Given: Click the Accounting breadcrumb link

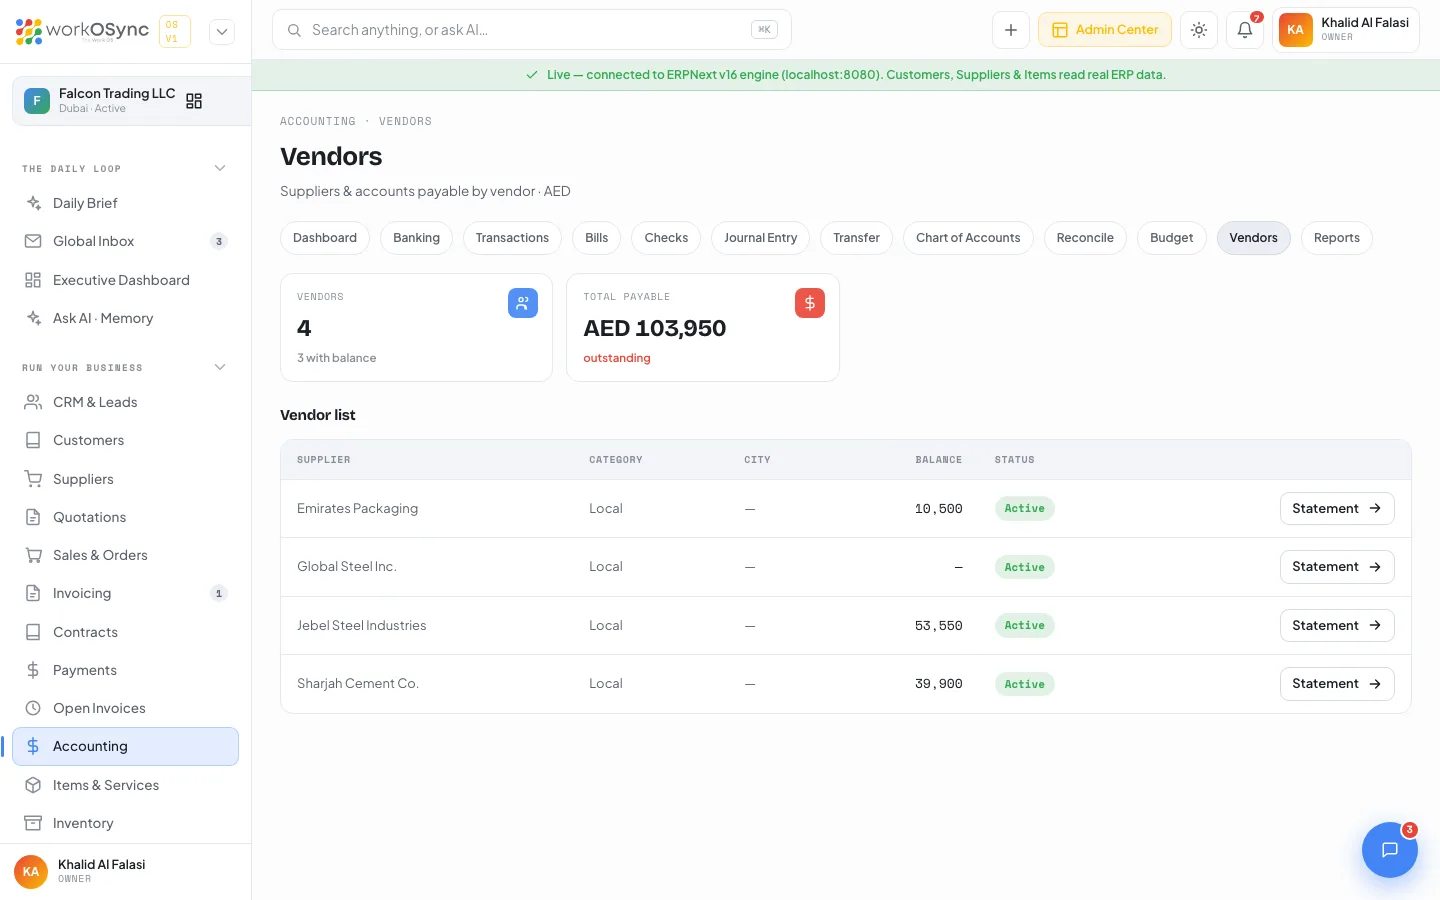Looking at the screenshot, I should tap(318, 121).
